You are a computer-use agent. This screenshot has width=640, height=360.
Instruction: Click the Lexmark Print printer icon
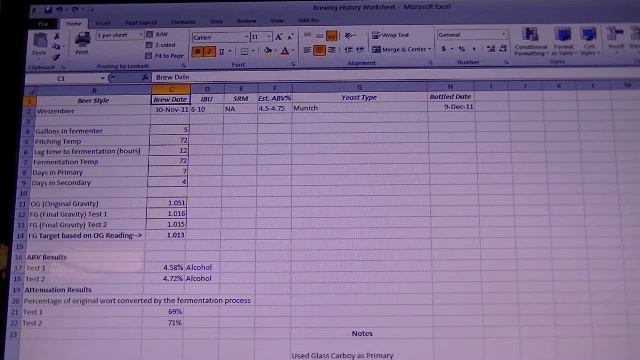82,40
